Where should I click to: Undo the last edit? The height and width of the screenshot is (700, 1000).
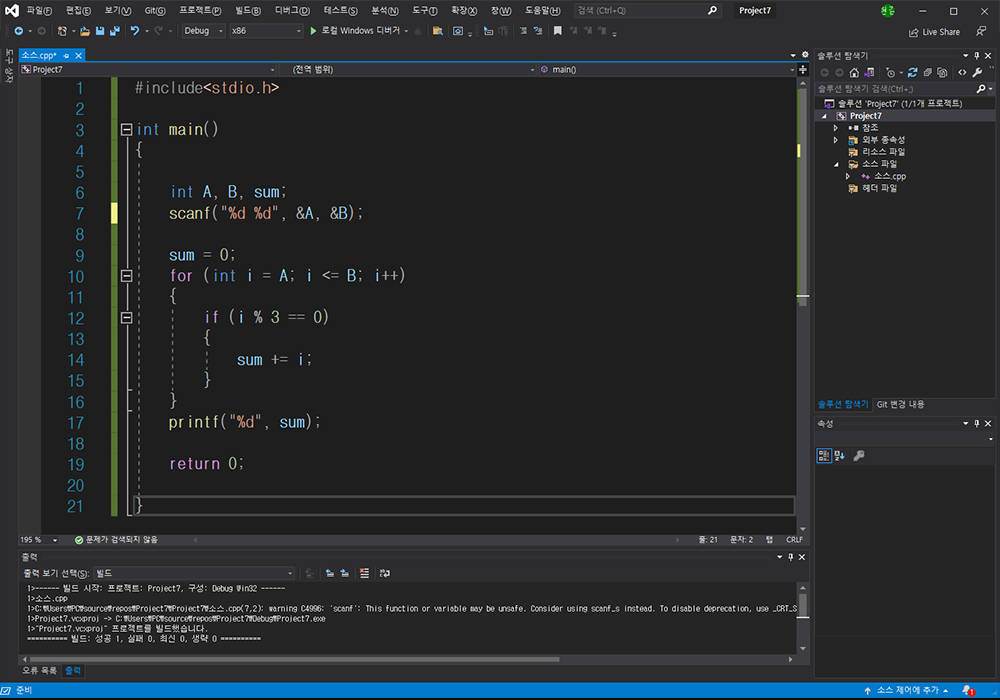coord(135,31)
